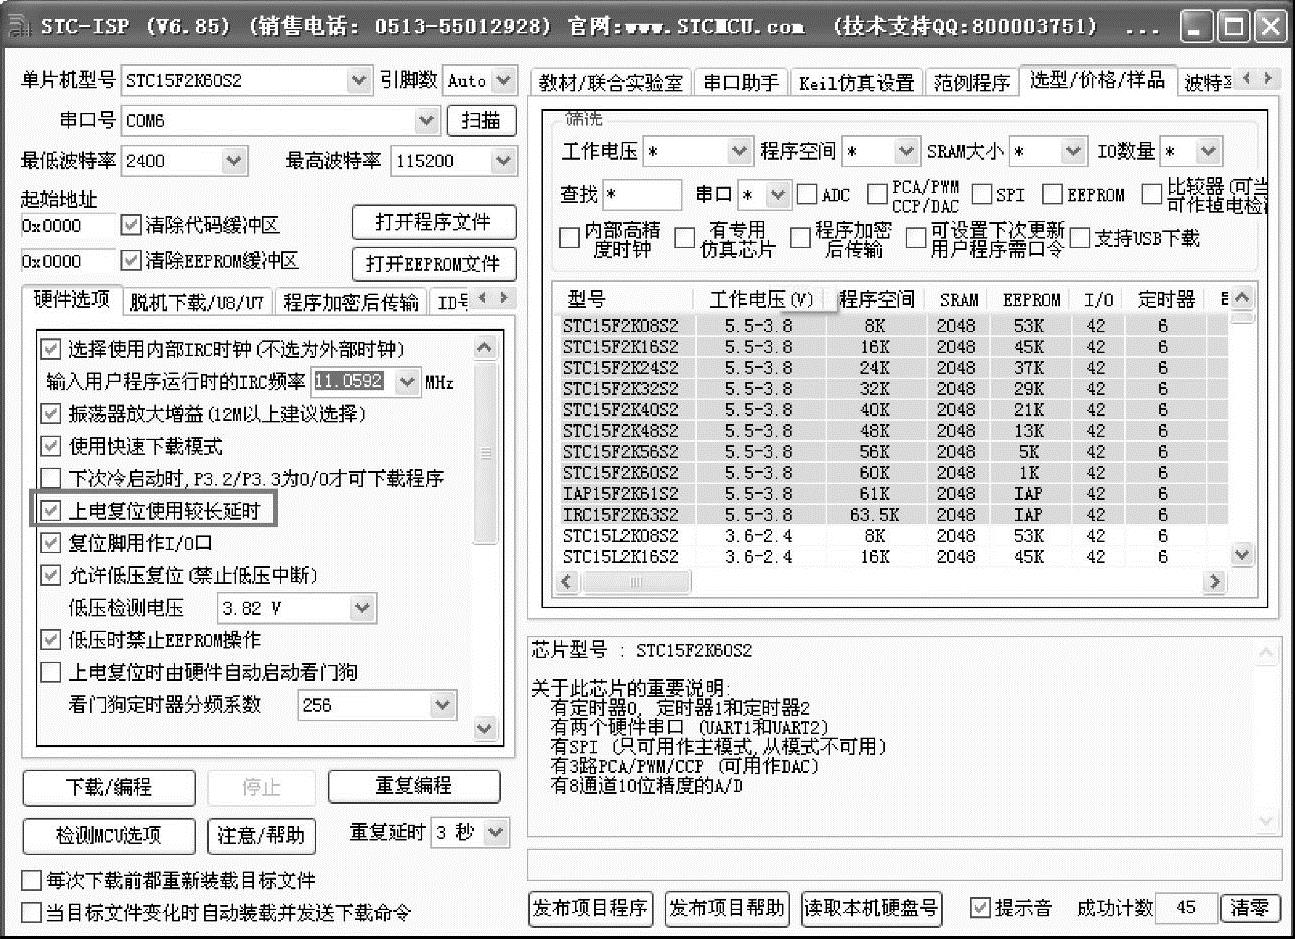
Task: Open 低压检测电压 3.82 V dropdown
Action: (x=362, y=607)
